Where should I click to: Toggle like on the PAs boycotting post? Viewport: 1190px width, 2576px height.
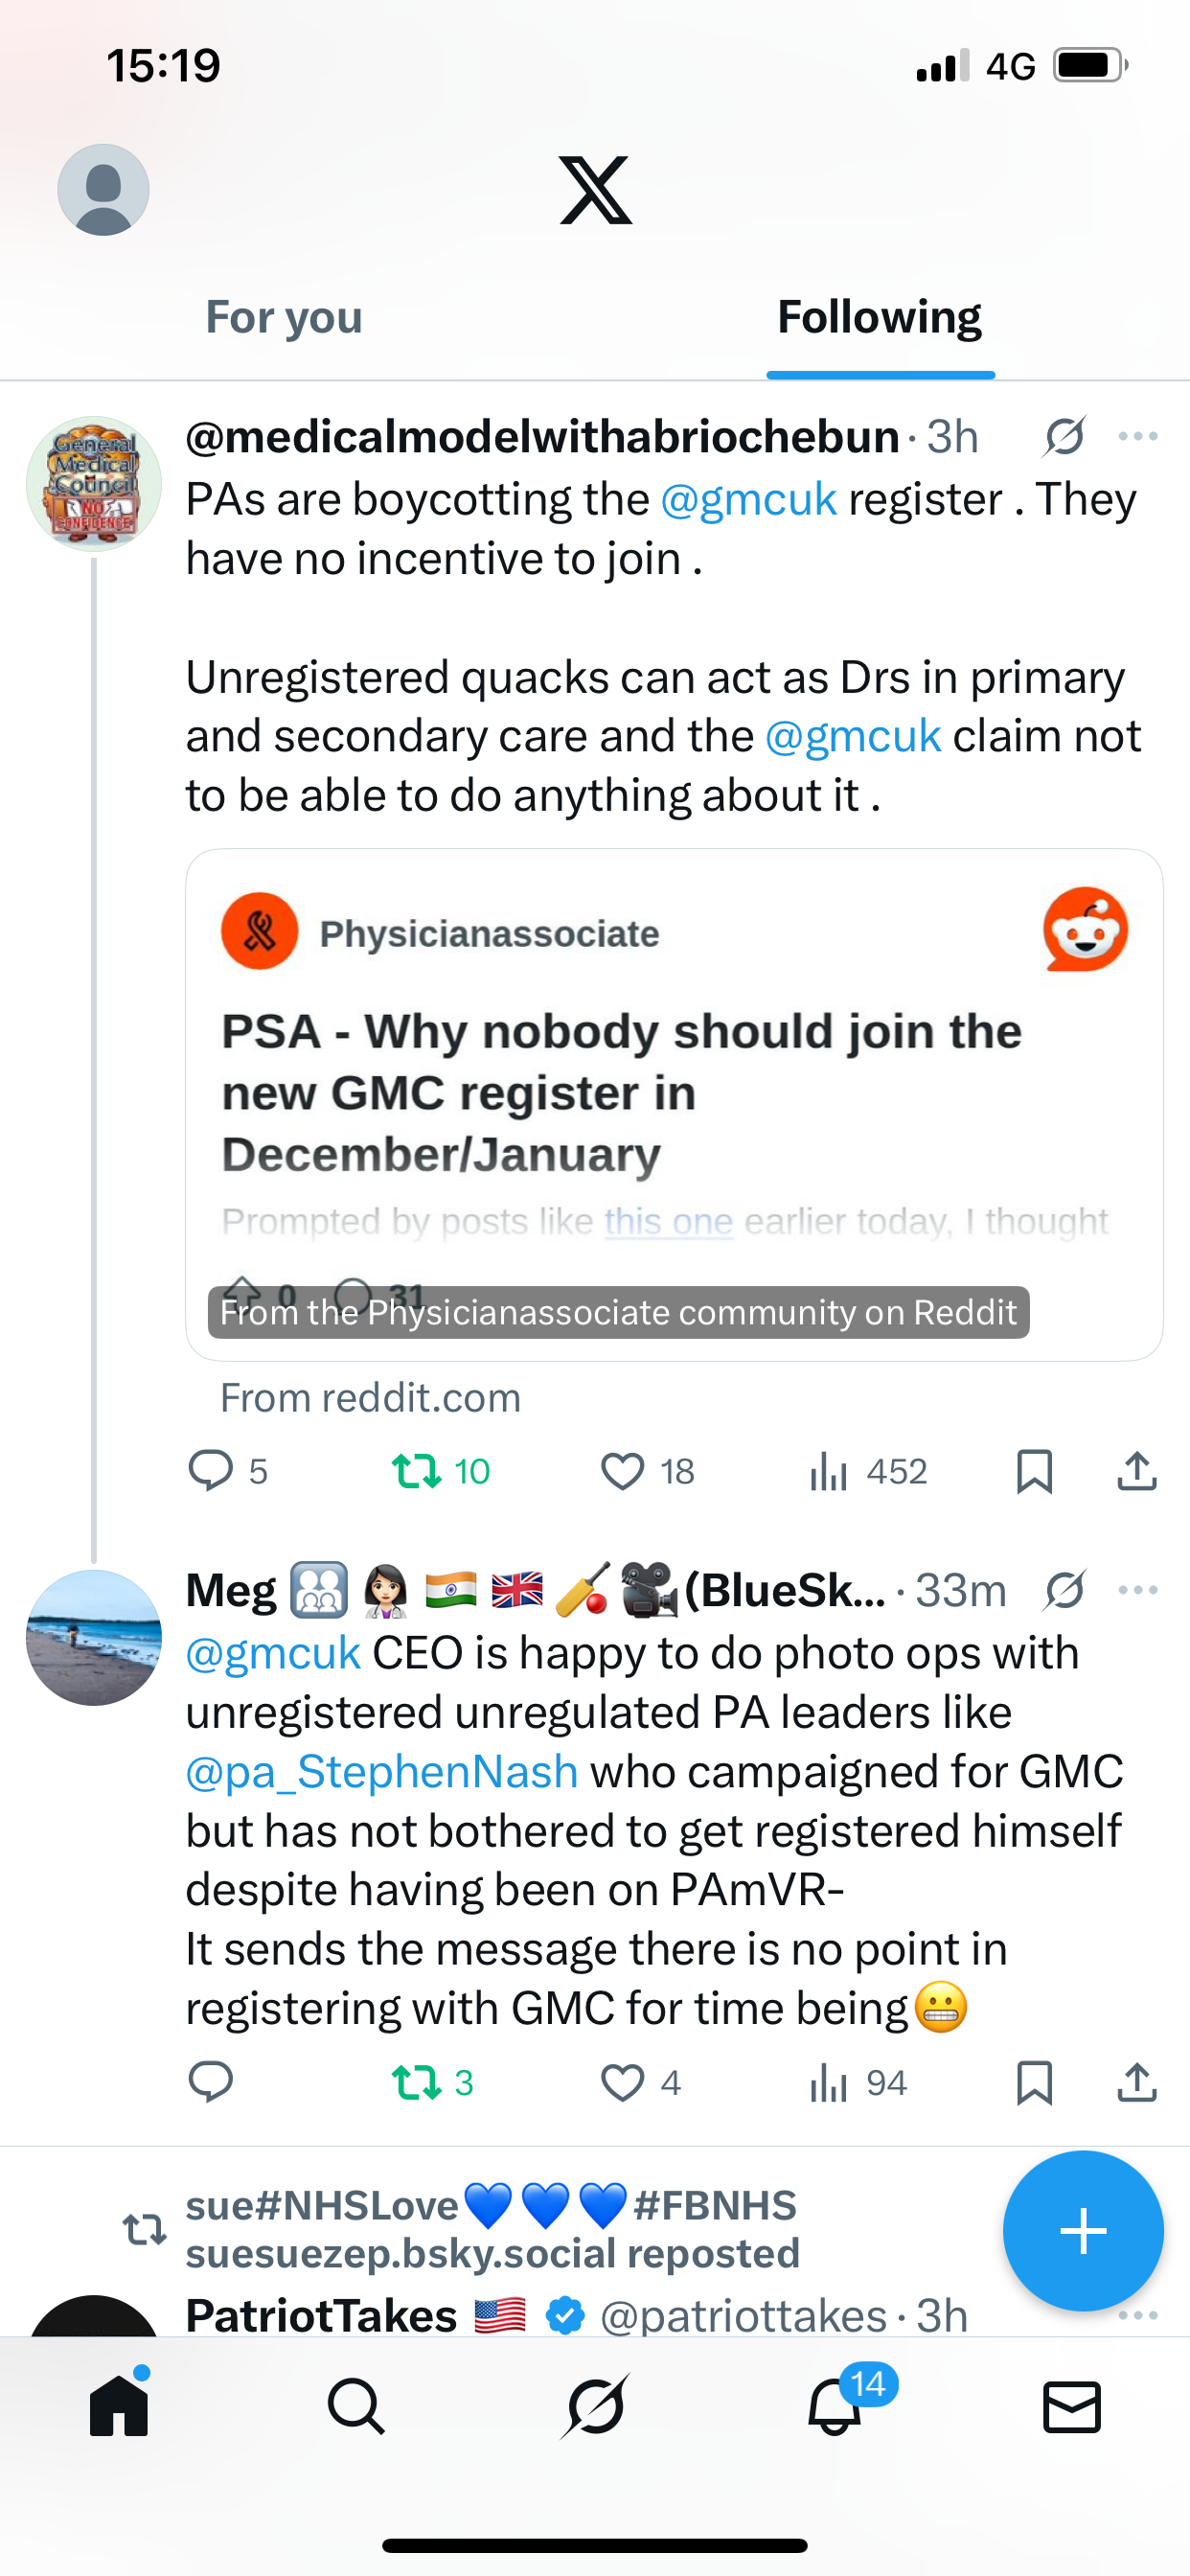(622, 1472)
